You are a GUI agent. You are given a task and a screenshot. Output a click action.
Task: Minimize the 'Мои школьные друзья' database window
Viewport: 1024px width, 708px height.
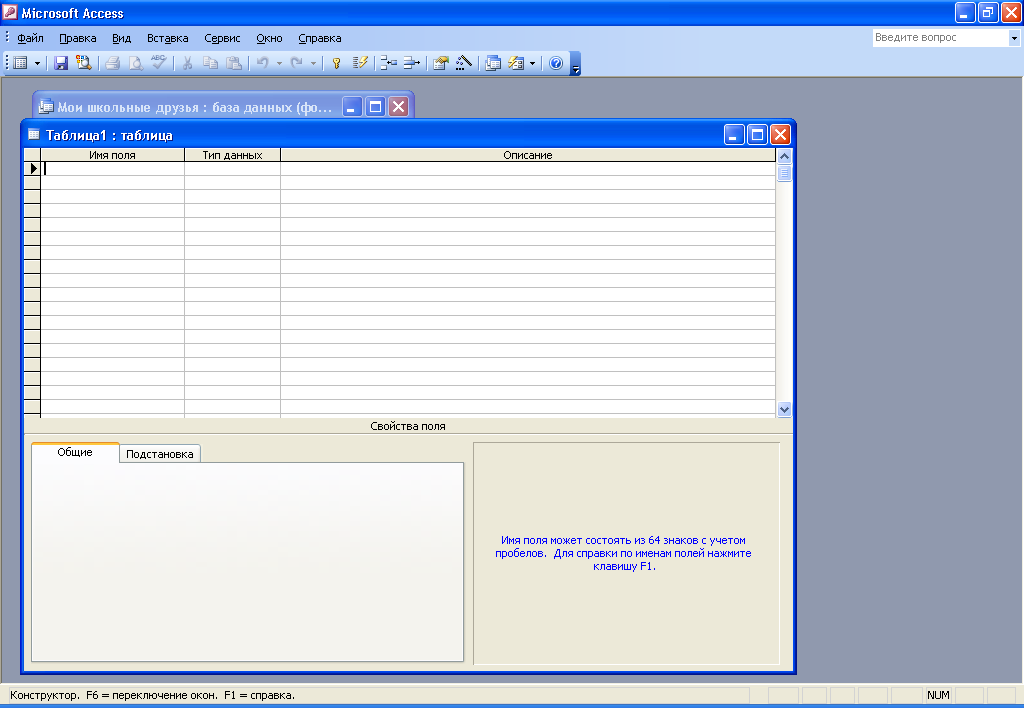click(351, 106)
